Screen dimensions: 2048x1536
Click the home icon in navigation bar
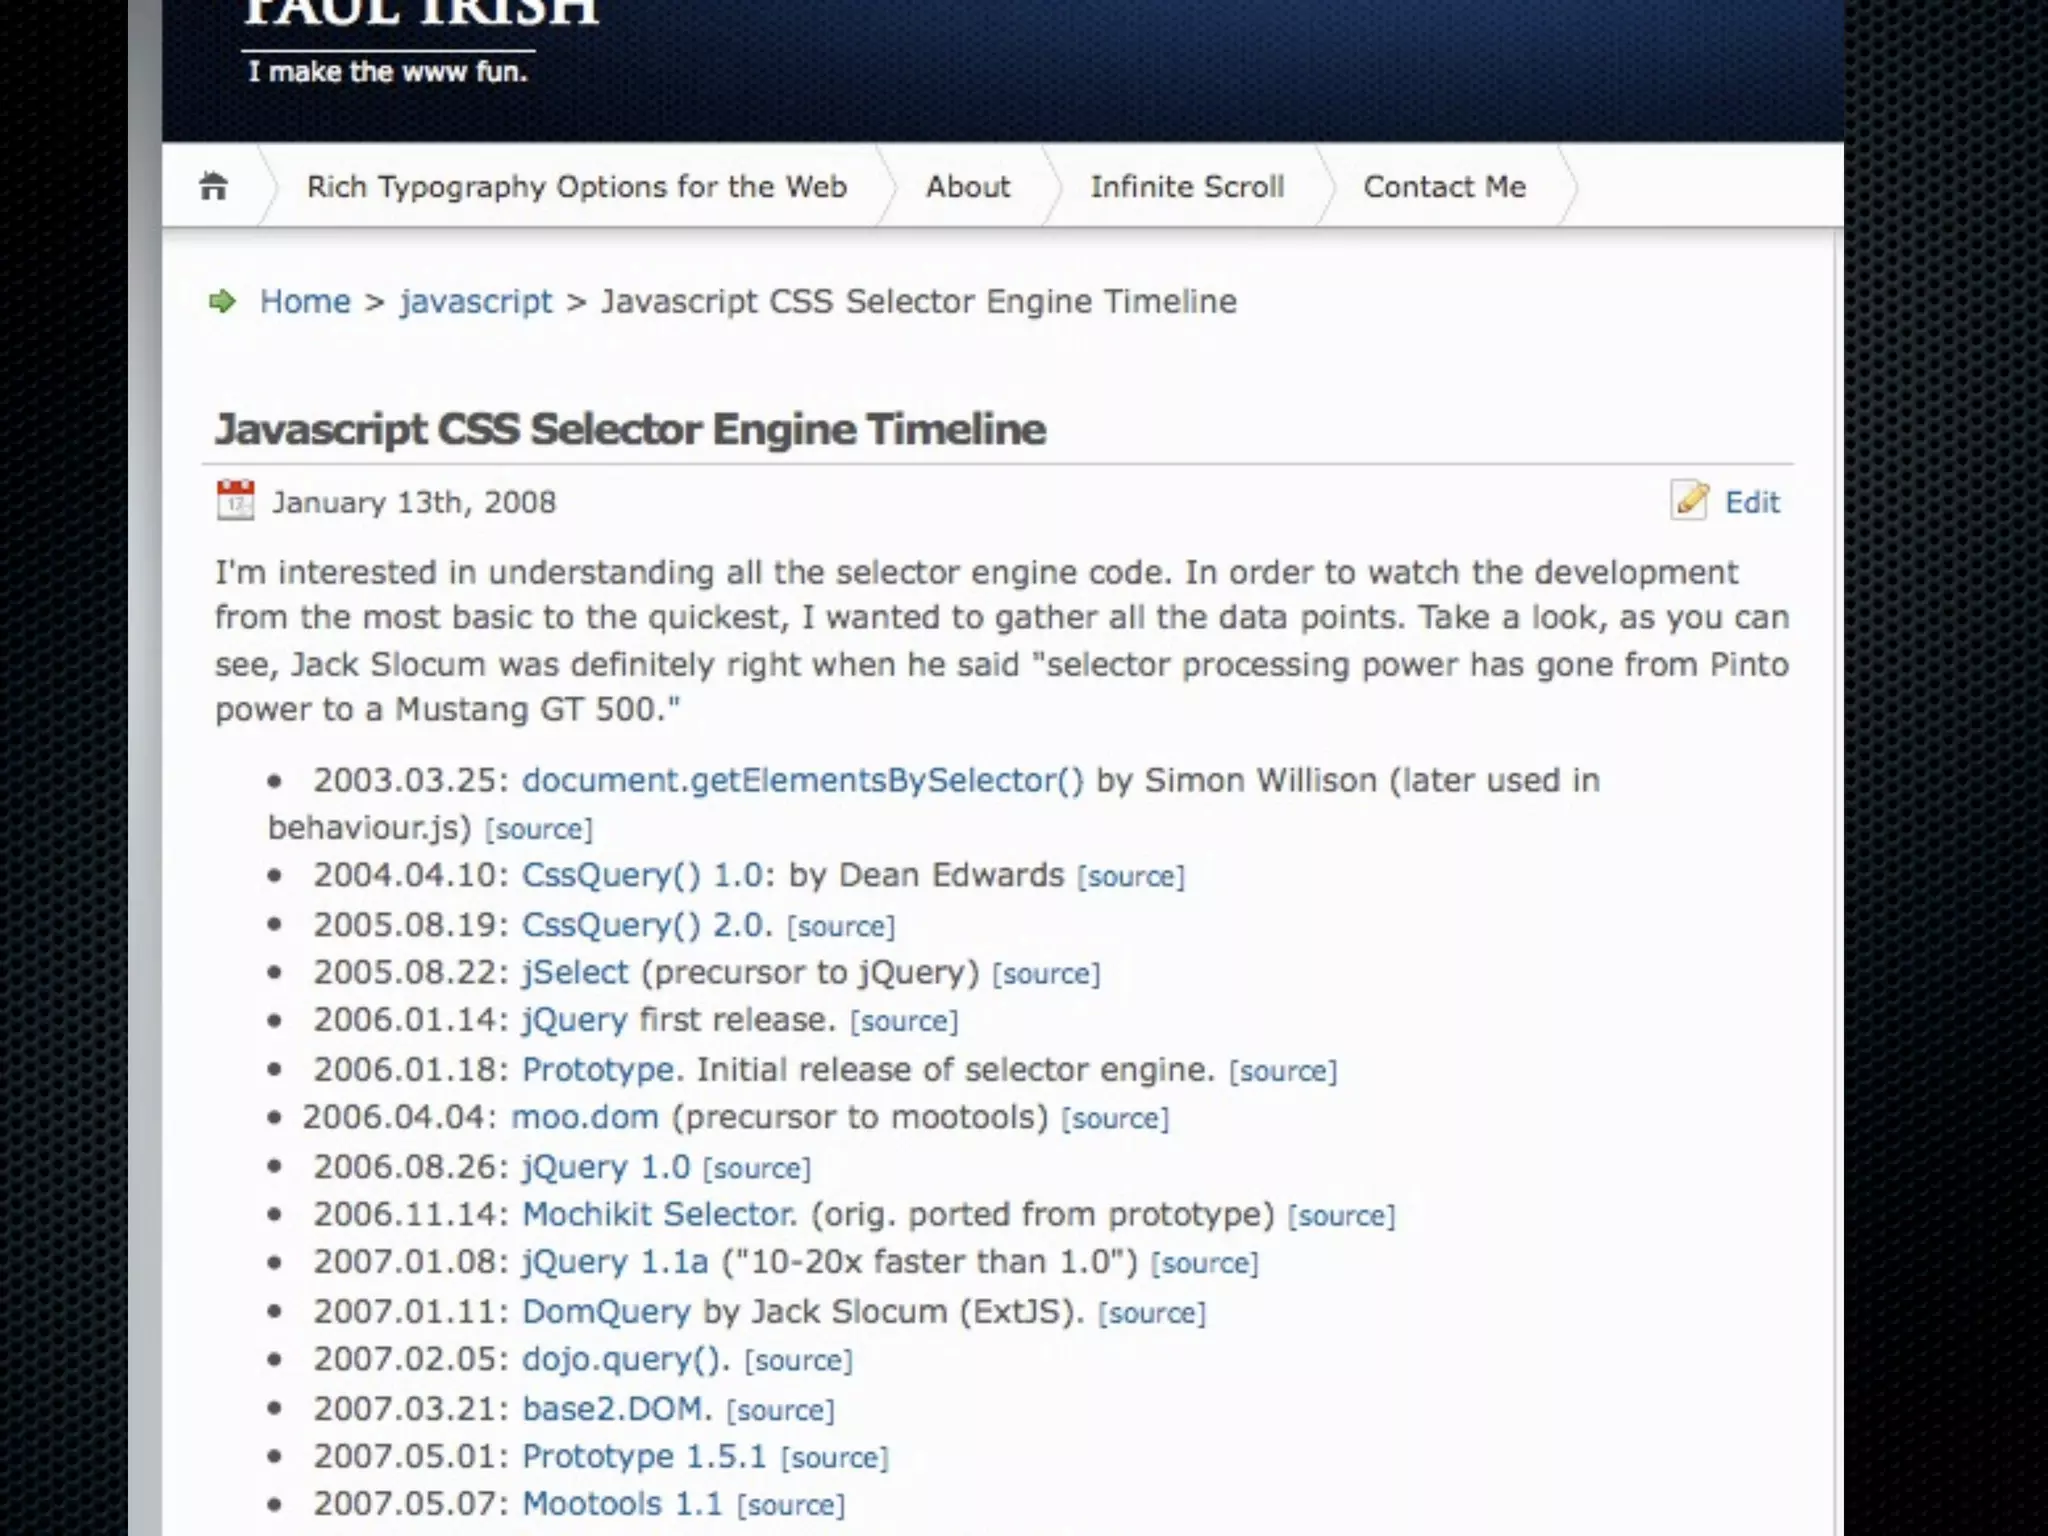tap(213, 186)
